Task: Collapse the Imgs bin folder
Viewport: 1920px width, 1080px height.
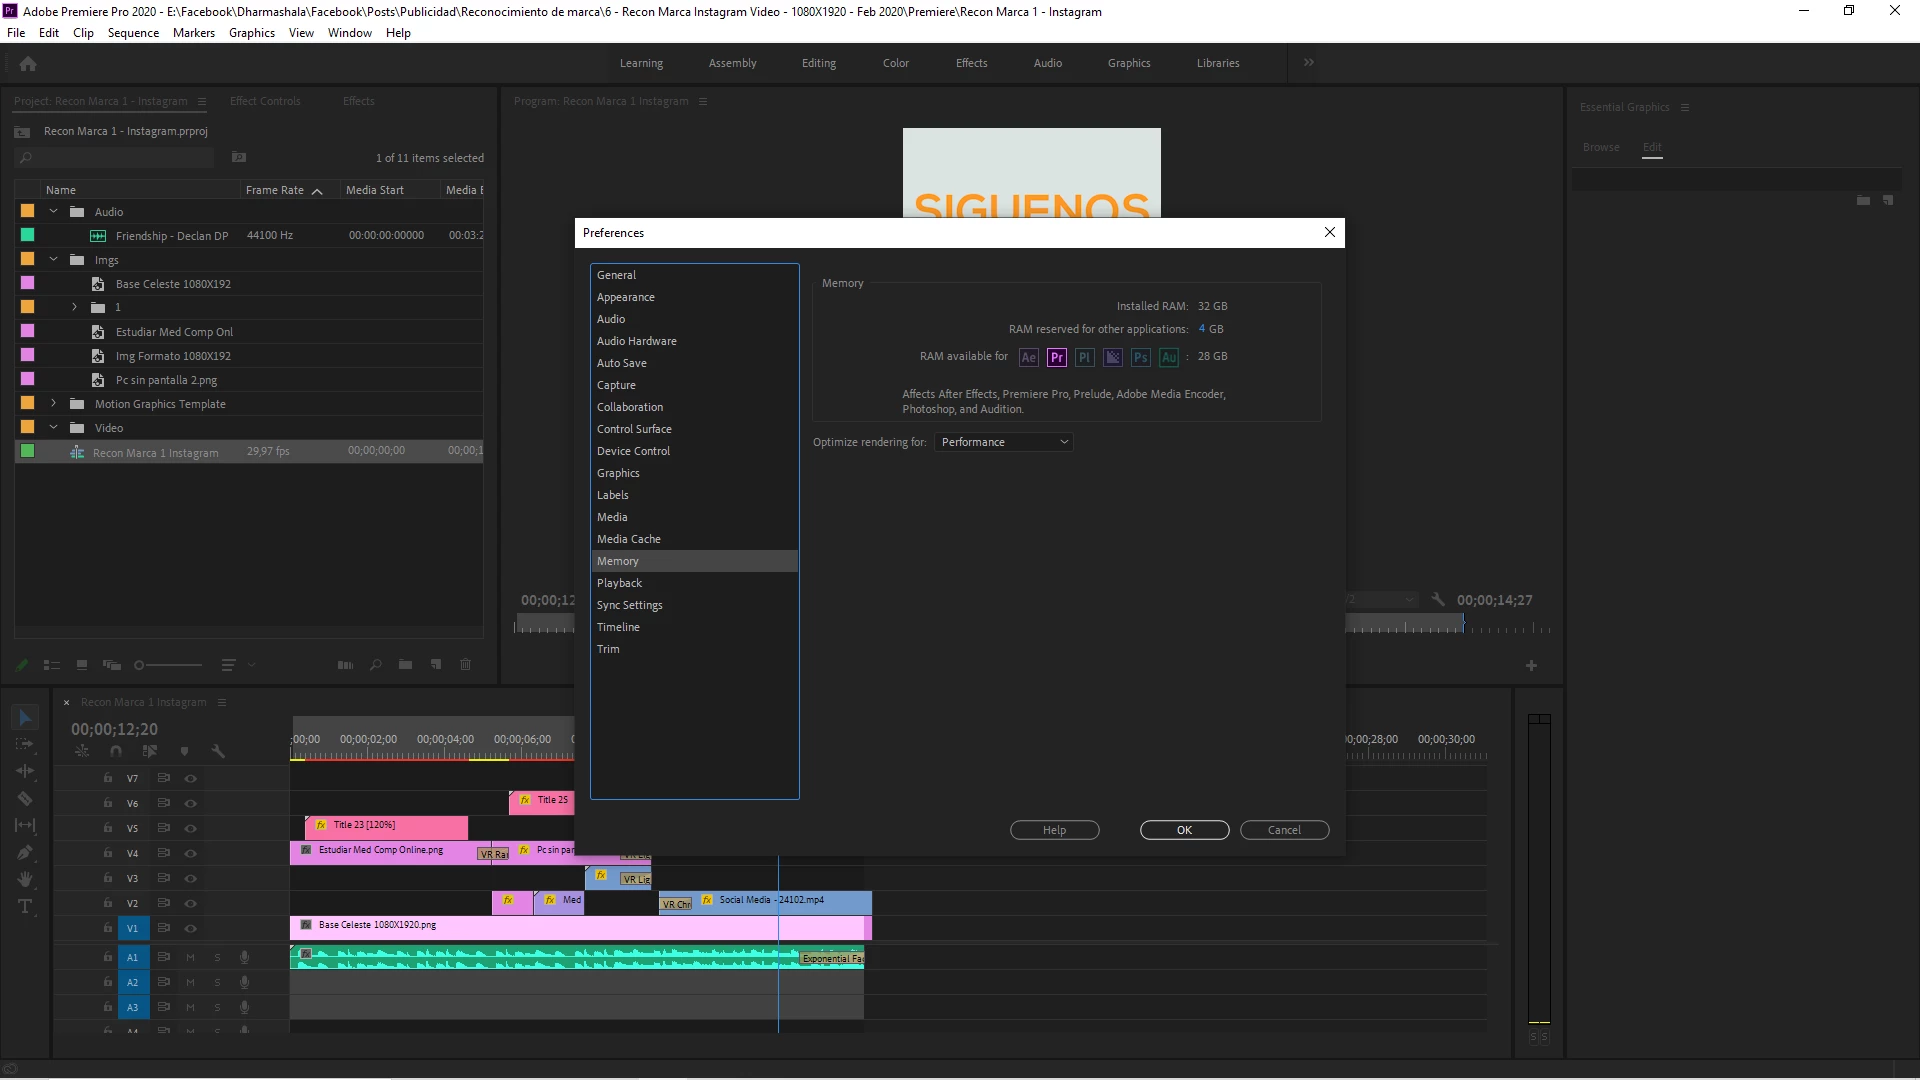Action: [x=54, y=260]
